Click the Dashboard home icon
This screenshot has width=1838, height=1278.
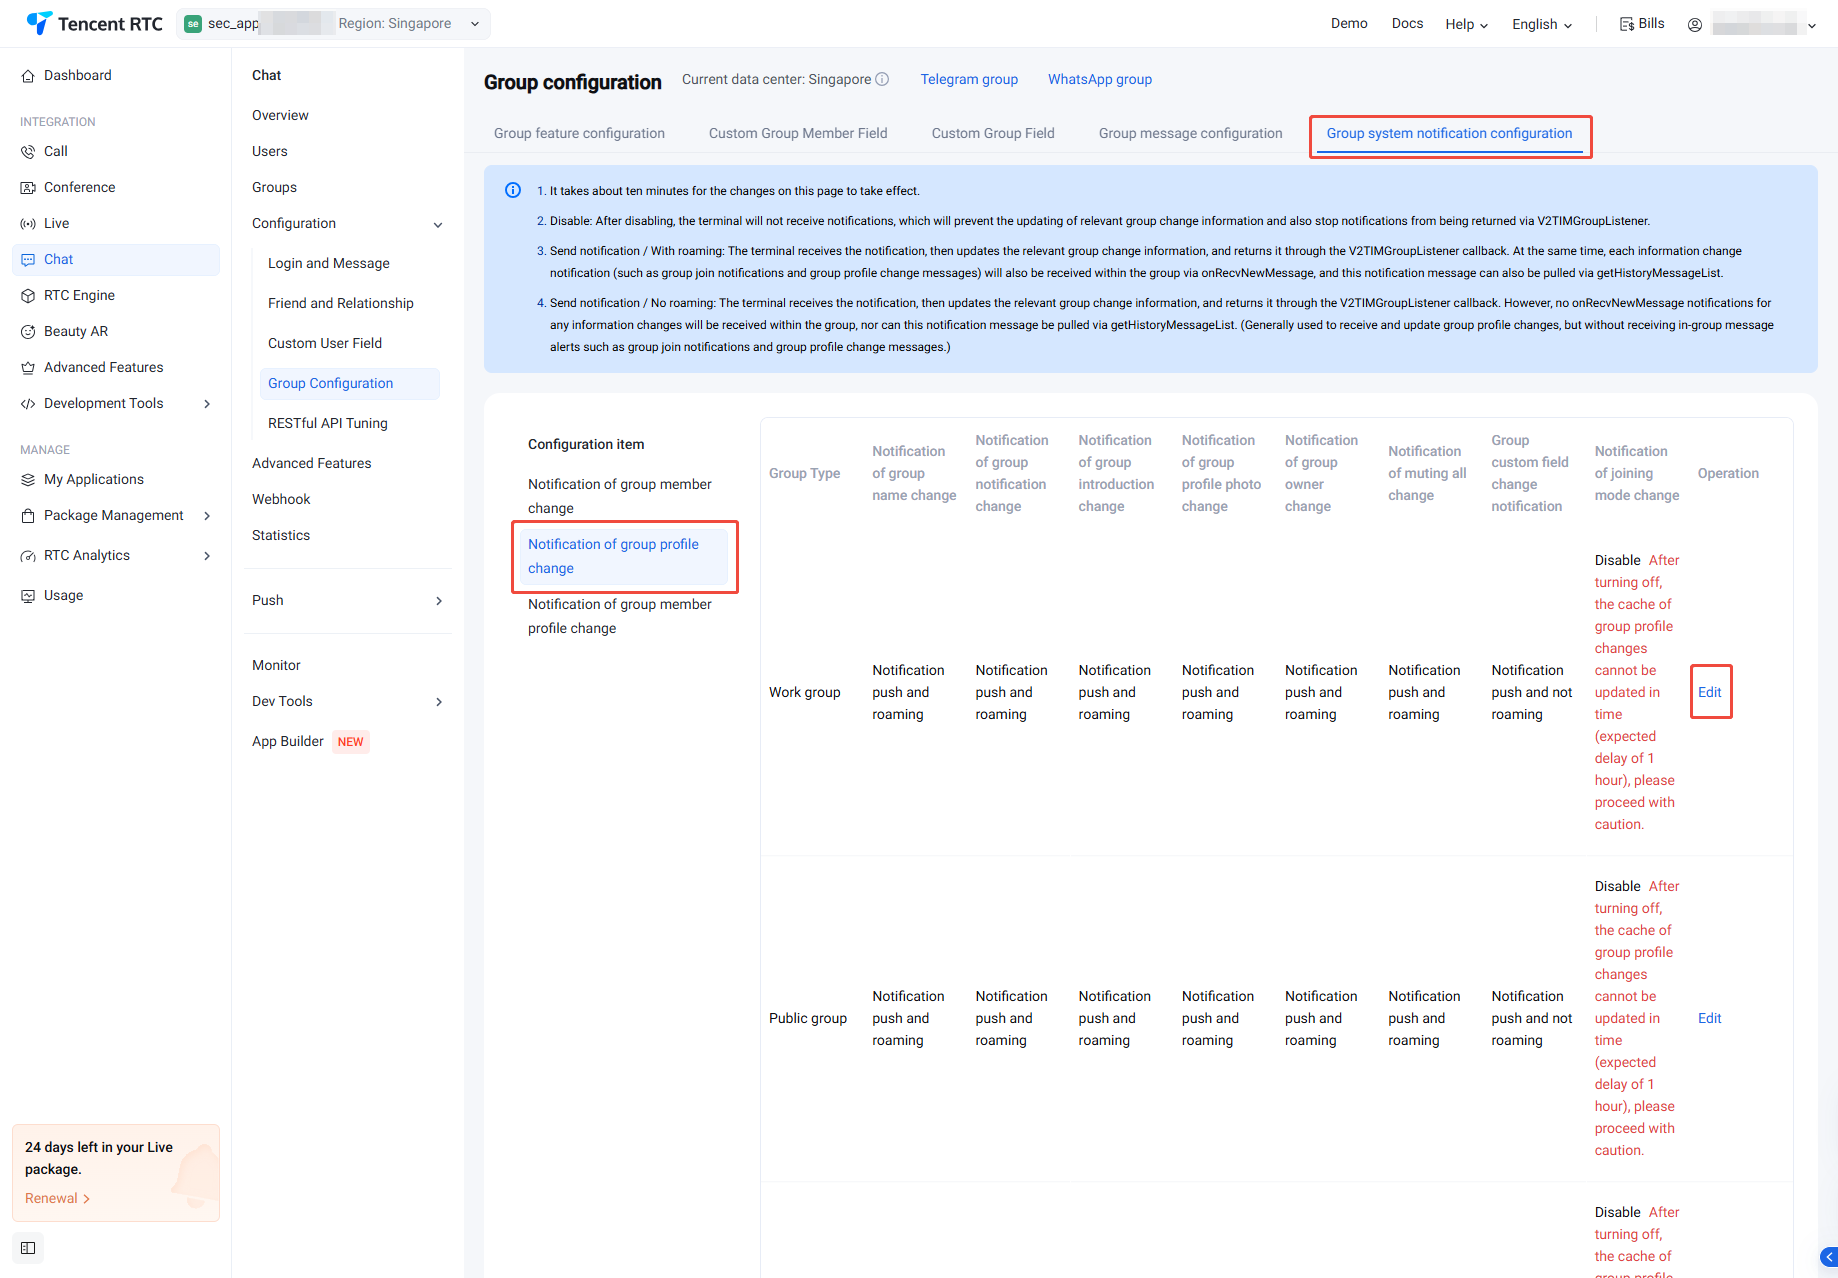click(x=28, y=76)
